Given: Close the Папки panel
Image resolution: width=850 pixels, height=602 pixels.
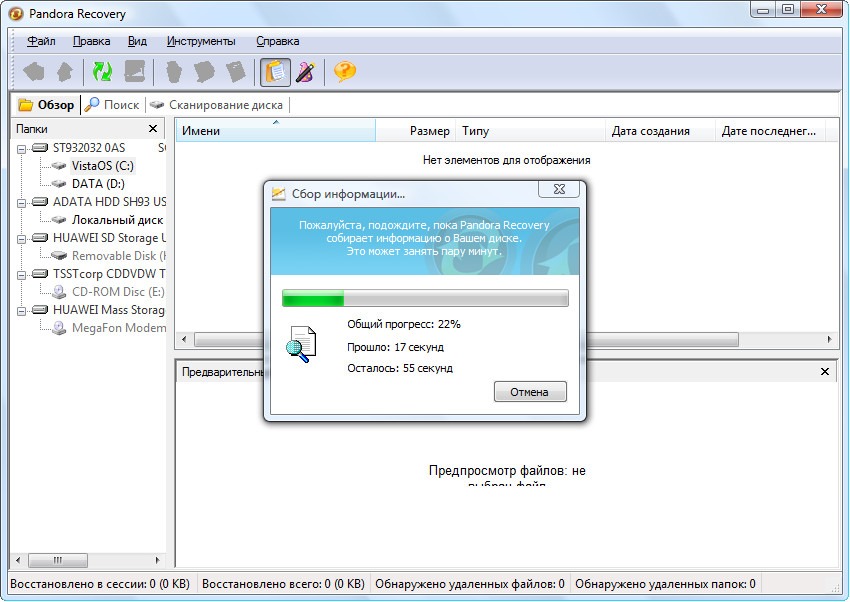Looking at the screenshot, I should click(x=153, y=128).
